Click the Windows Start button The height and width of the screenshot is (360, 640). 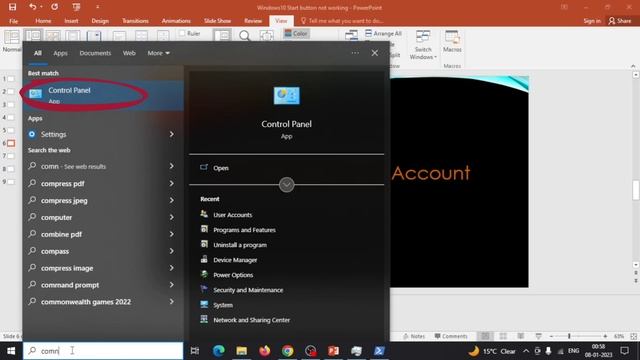click(11, 351)
